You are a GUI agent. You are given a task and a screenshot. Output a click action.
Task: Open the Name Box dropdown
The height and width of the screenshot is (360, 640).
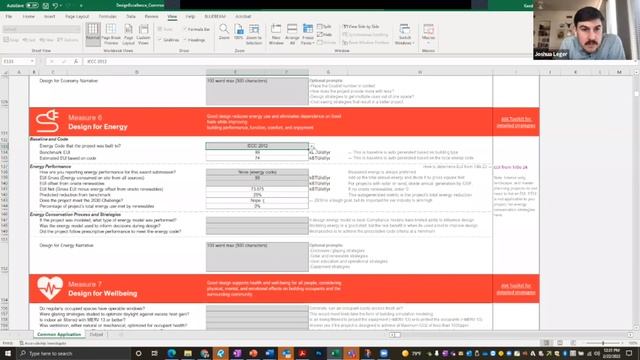coord(32,61)
